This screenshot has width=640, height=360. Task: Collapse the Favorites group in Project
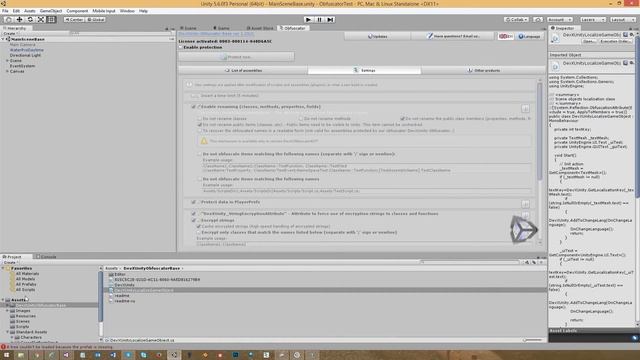pos(4,269)
